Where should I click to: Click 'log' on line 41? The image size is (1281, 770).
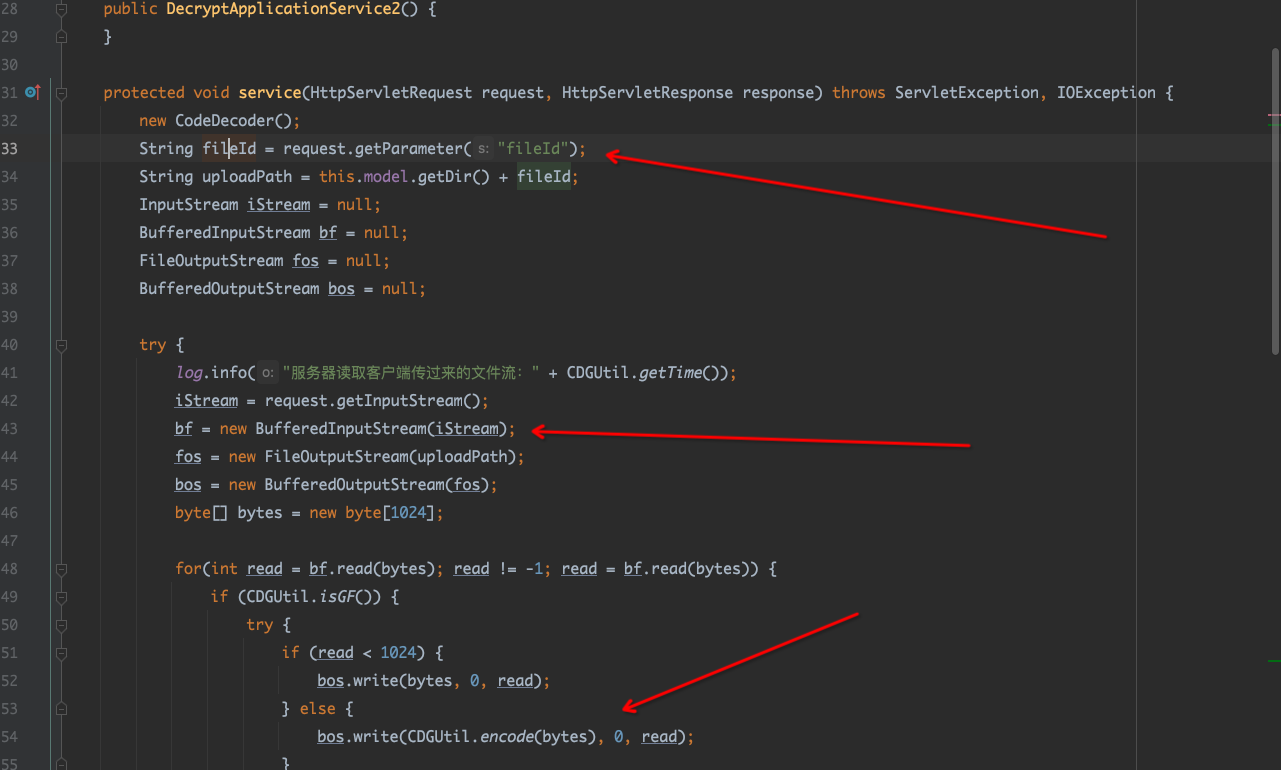tap(189, 373)
